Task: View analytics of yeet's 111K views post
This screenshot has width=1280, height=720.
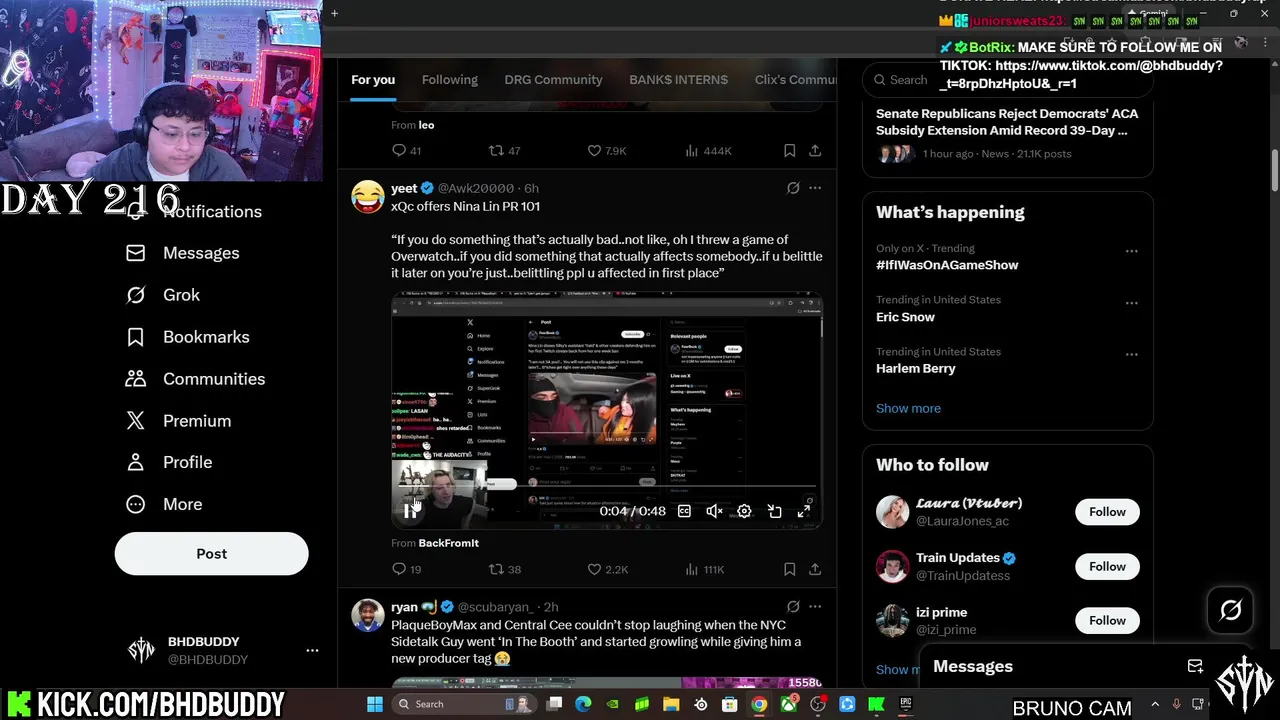Action: [x=704, y=569]
